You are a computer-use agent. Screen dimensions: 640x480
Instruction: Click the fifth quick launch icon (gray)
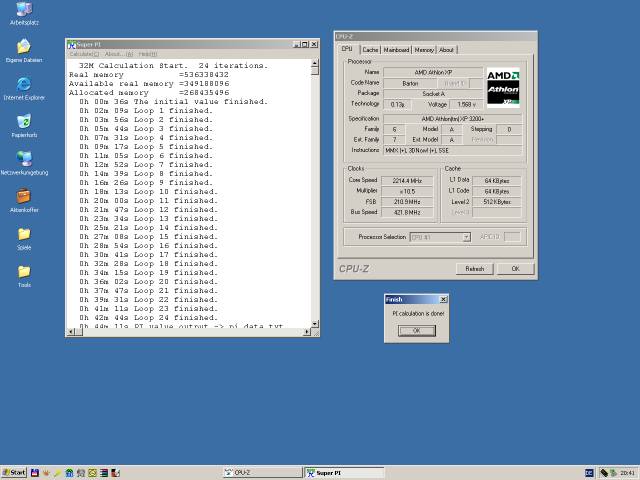click(x=81, y=473)
